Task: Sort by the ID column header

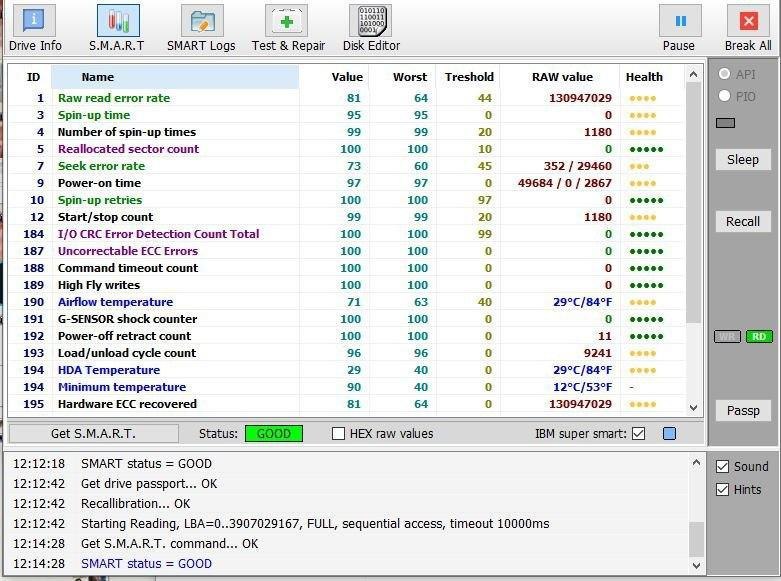Action: click(x=33, y=77)
